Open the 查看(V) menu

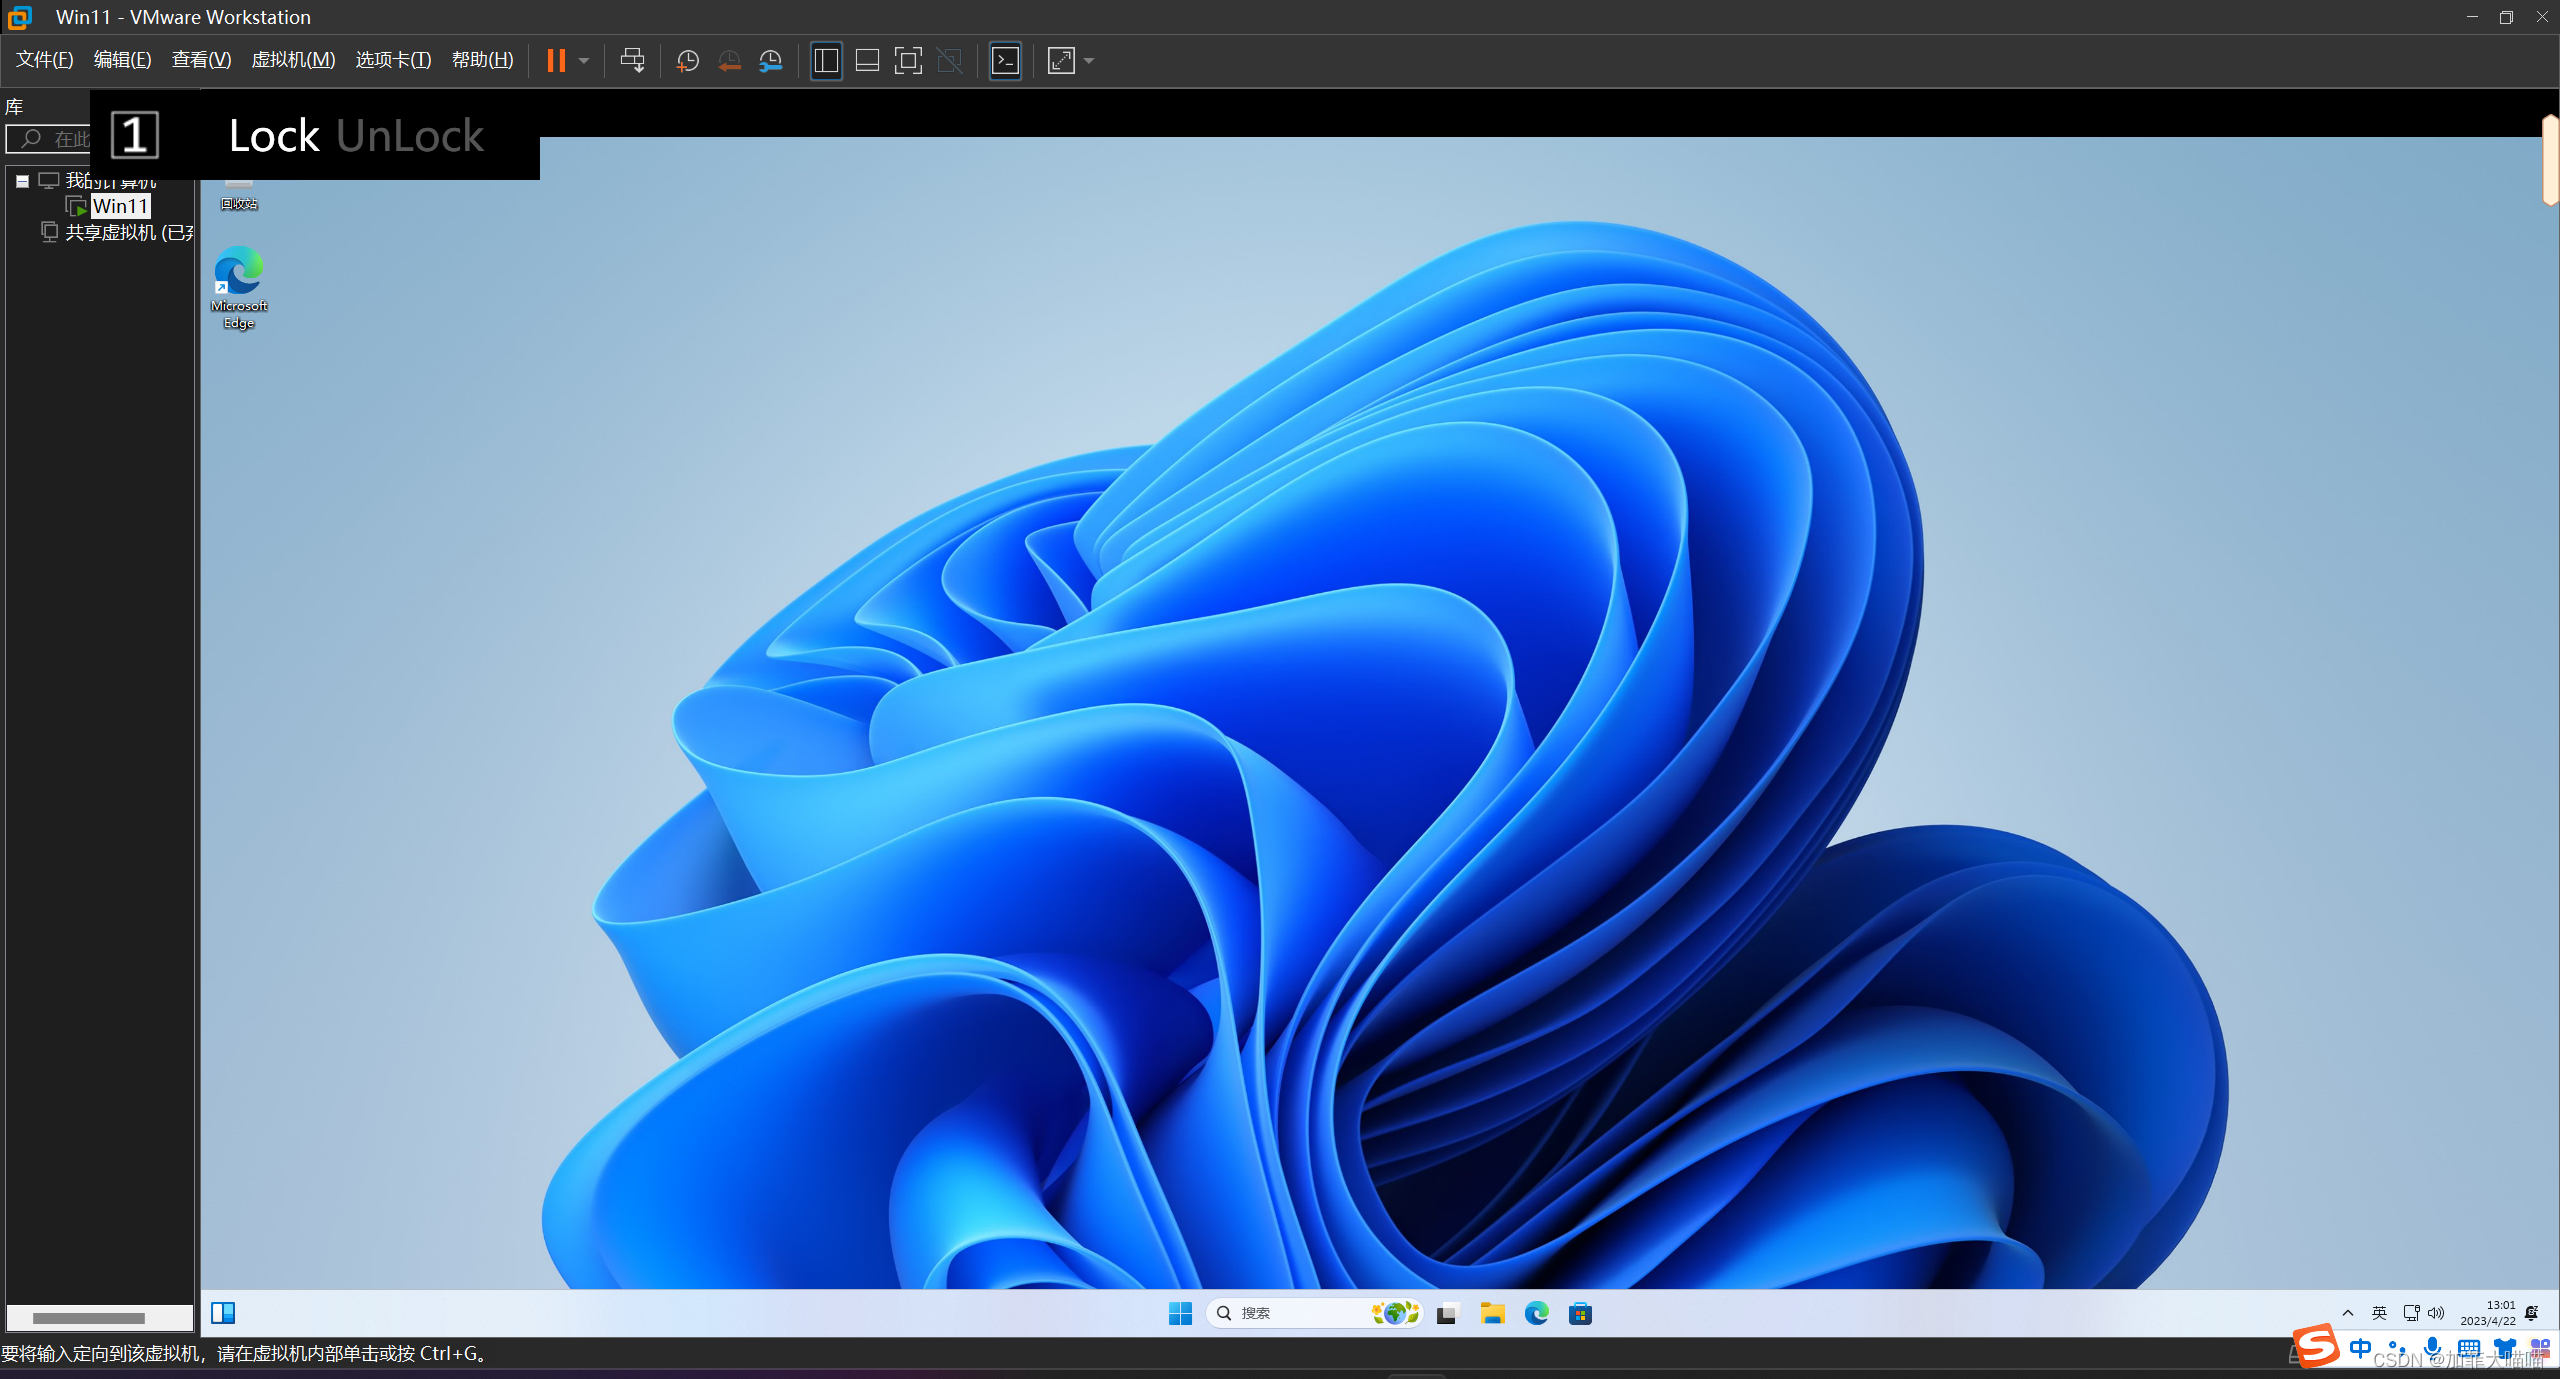[x=201, y=60]
